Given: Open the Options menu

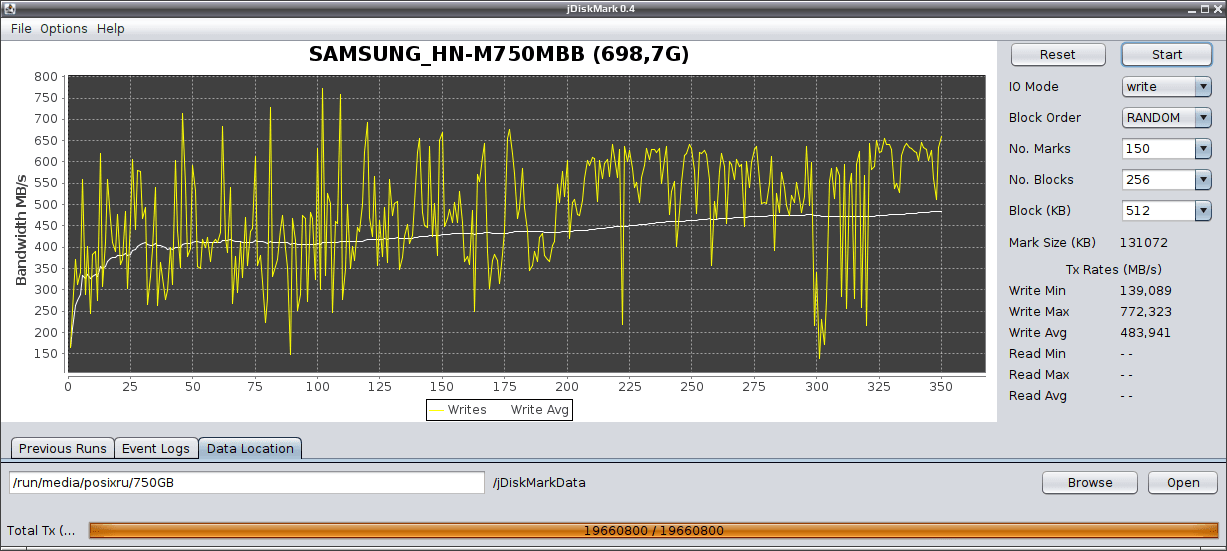Looking at the screenshot, I should [x=64, y=28].
